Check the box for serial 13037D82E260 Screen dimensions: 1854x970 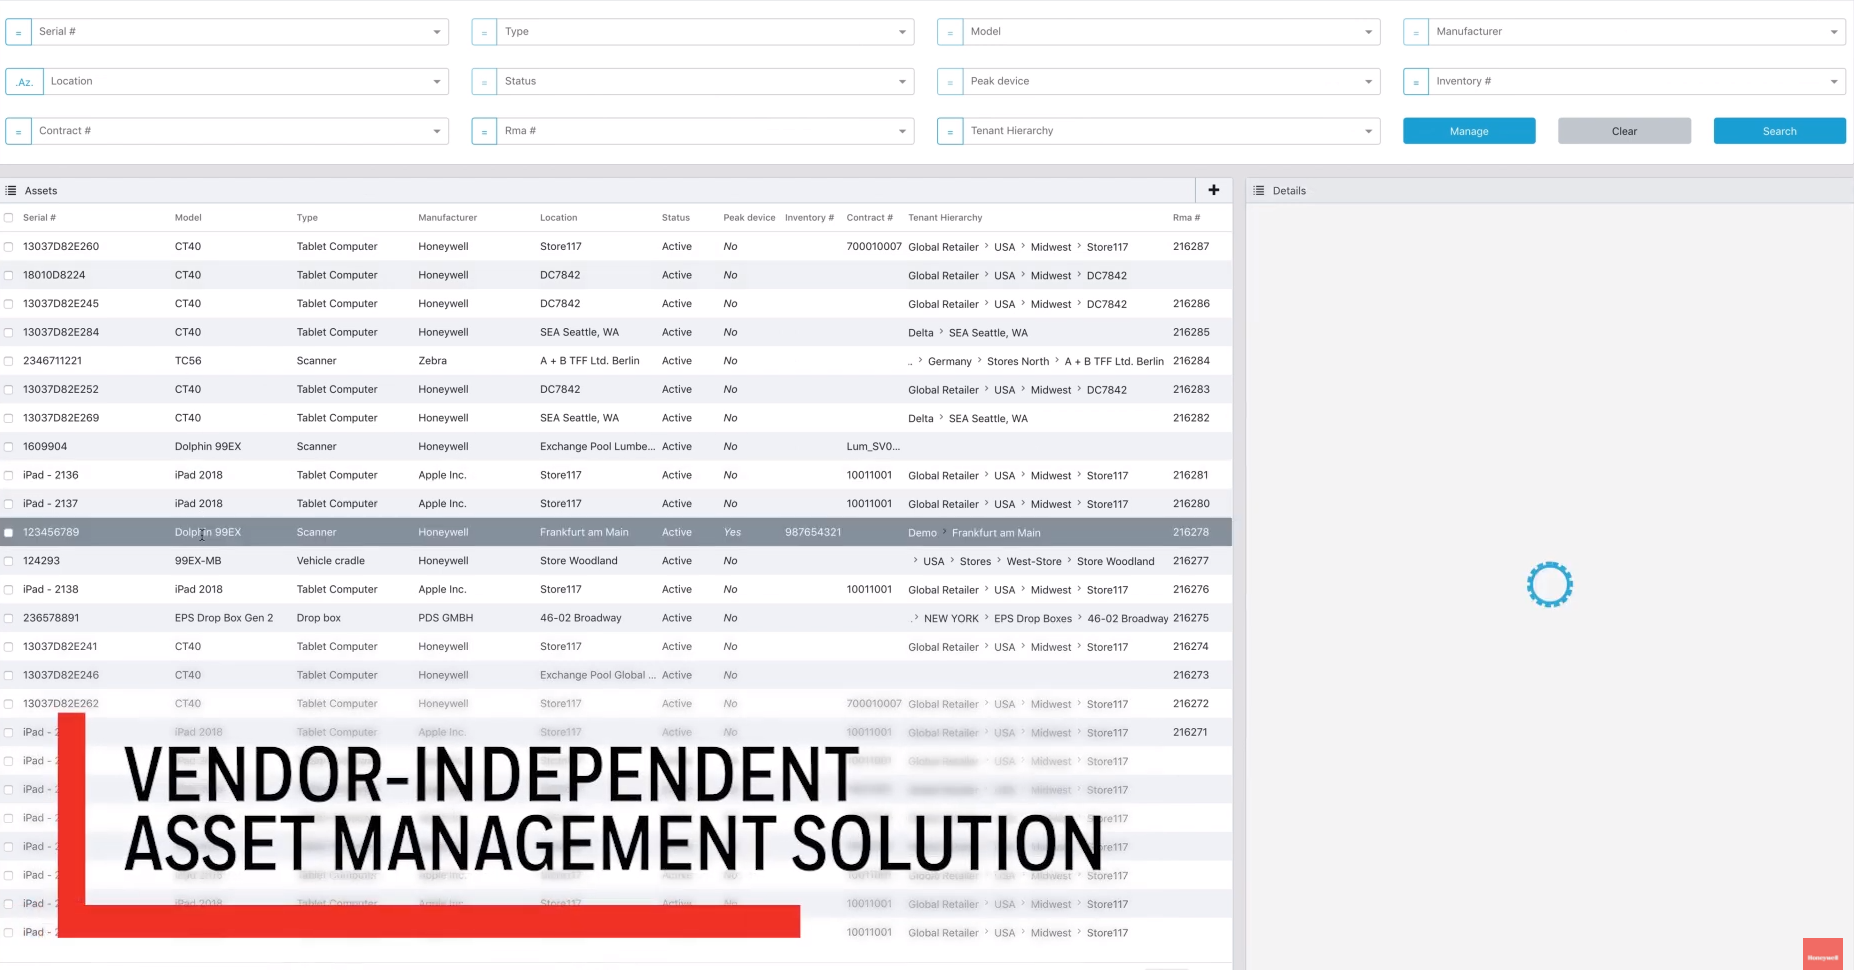coord(9,247)
